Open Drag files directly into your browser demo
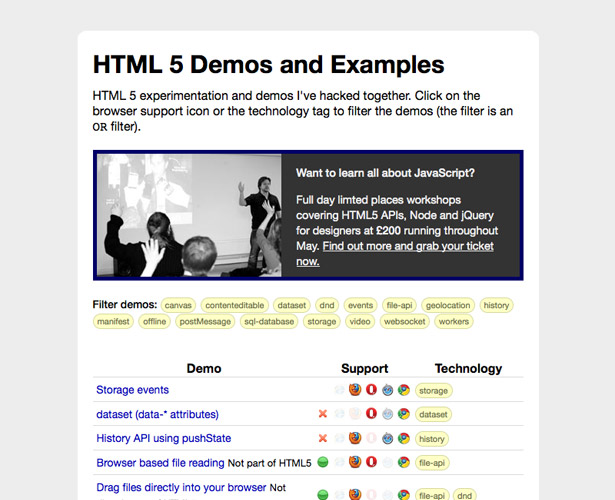The height and width of the screenshot is (500, 615). (x=181, y=487)
